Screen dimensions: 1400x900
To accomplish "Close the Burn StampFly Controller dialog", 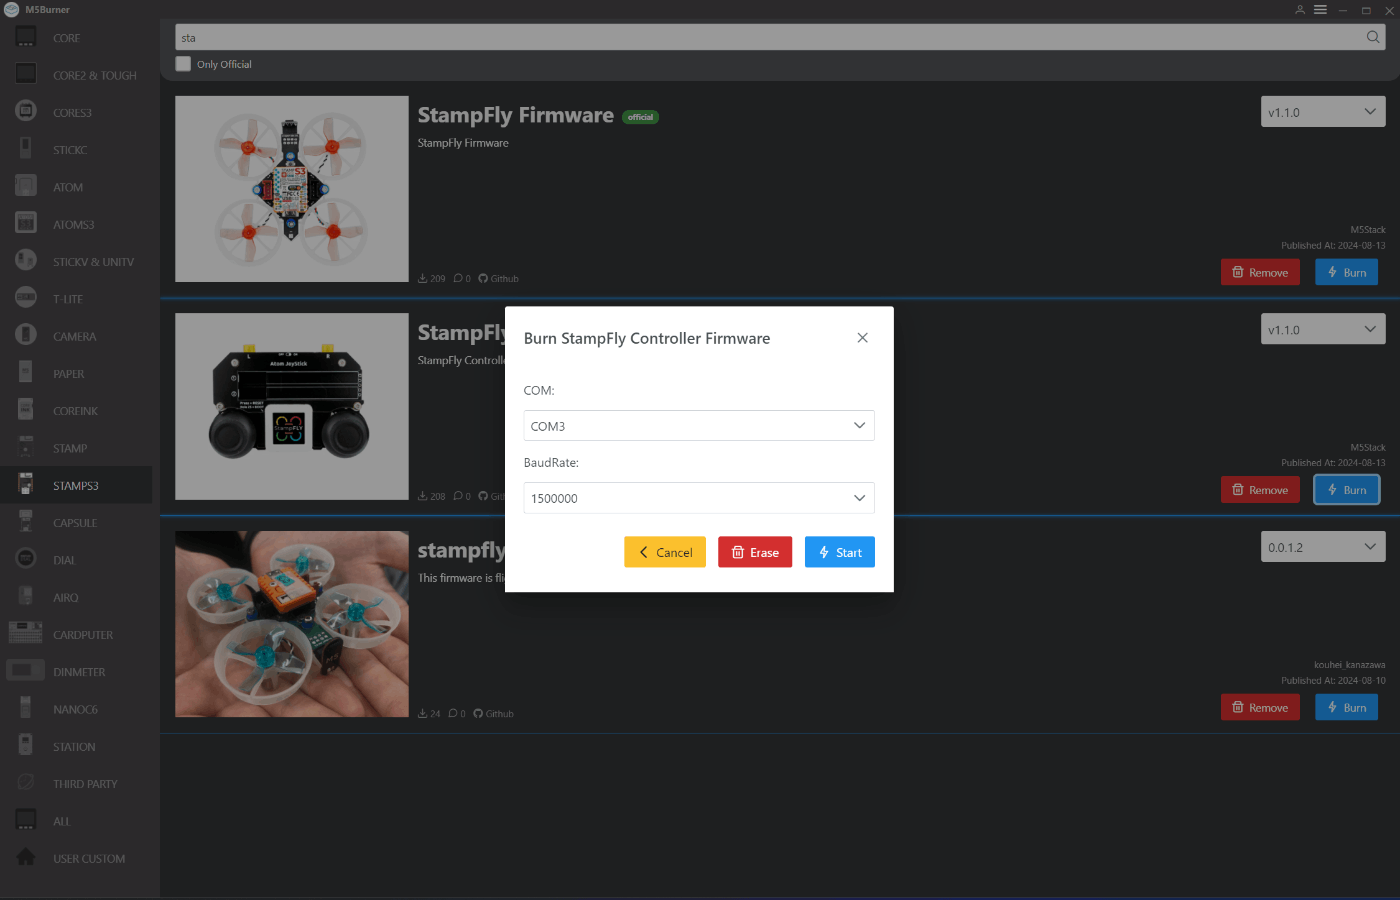I will point(862,338).
